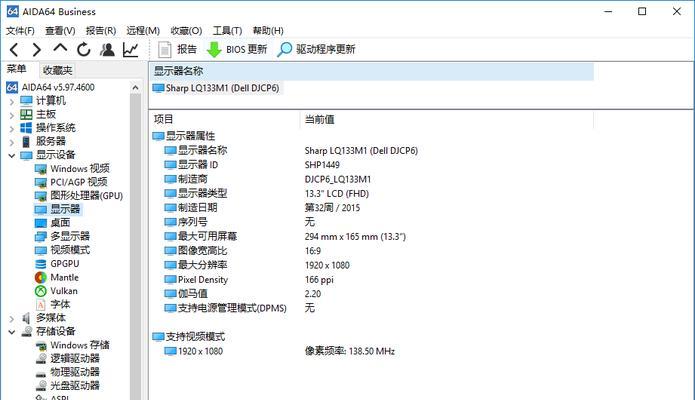Select 视频模式 in the tree
The image size is (695, 400).
click(x=62, y=250)
